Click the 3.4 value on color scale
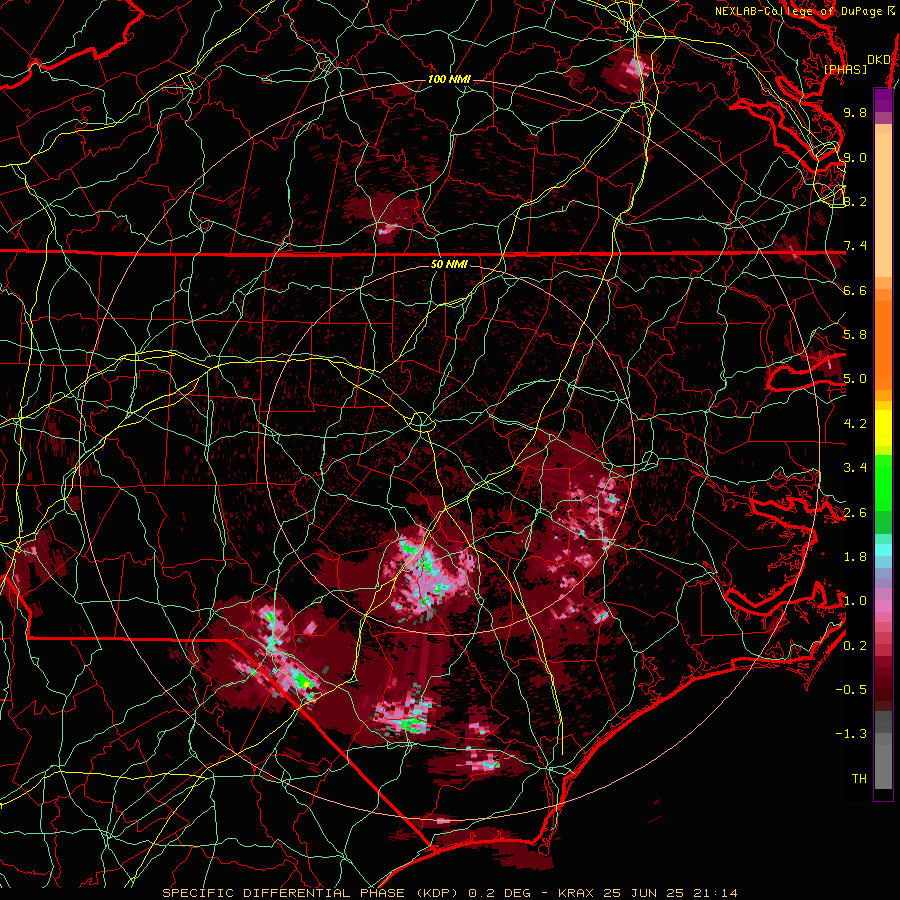The height and width of the screenshot is (900, 900). click(x=855, y=468)
